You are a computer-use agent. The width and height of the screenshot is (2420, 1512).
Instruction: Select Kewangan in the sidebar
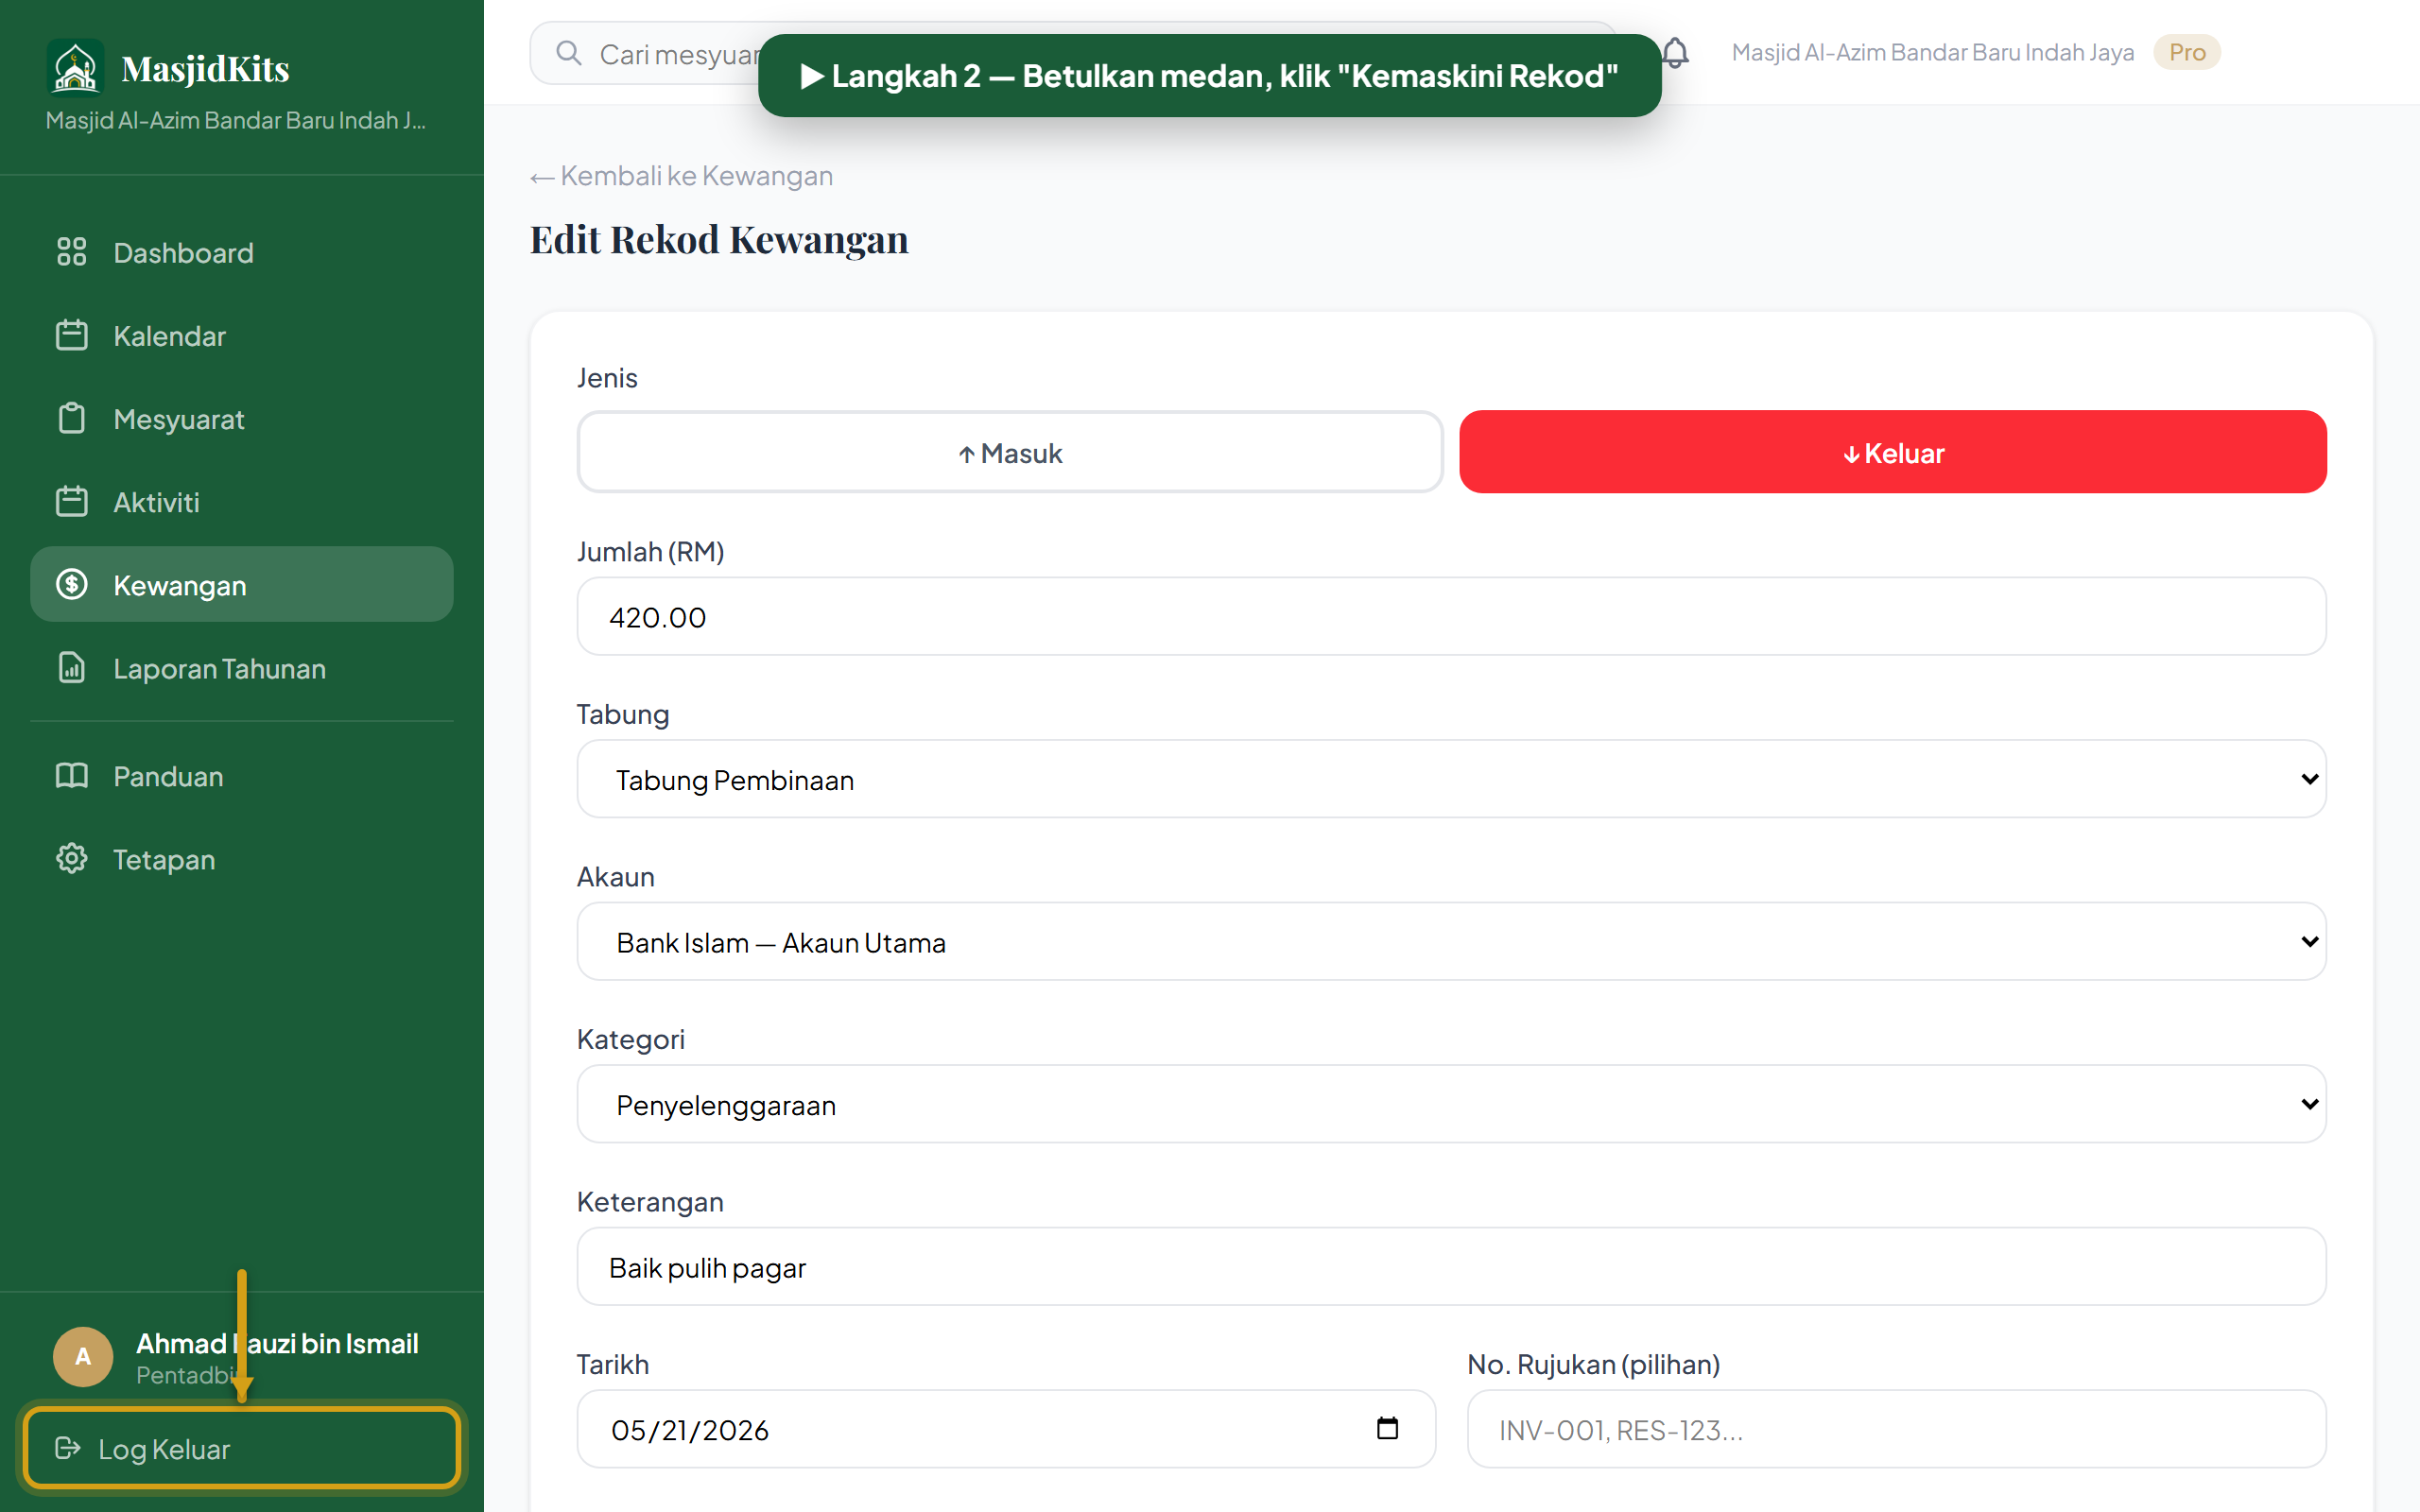[242, 584]
